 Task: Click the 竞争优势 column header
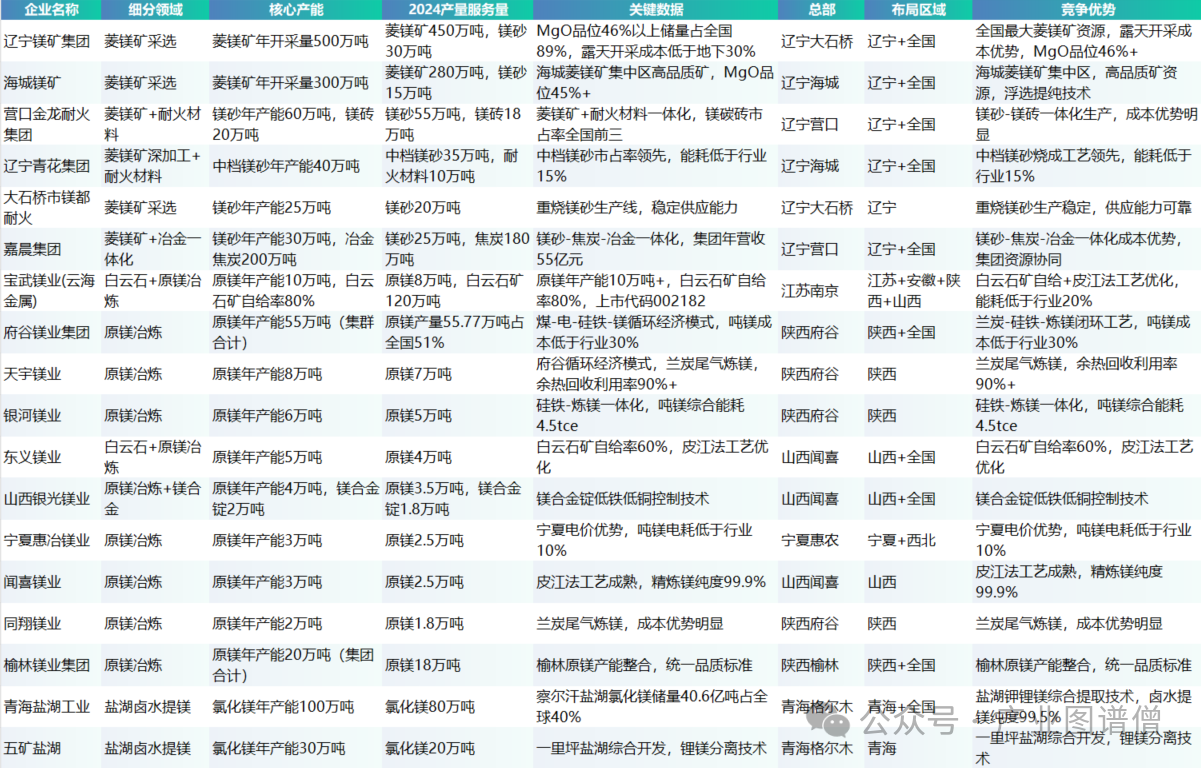[1086, 10]
